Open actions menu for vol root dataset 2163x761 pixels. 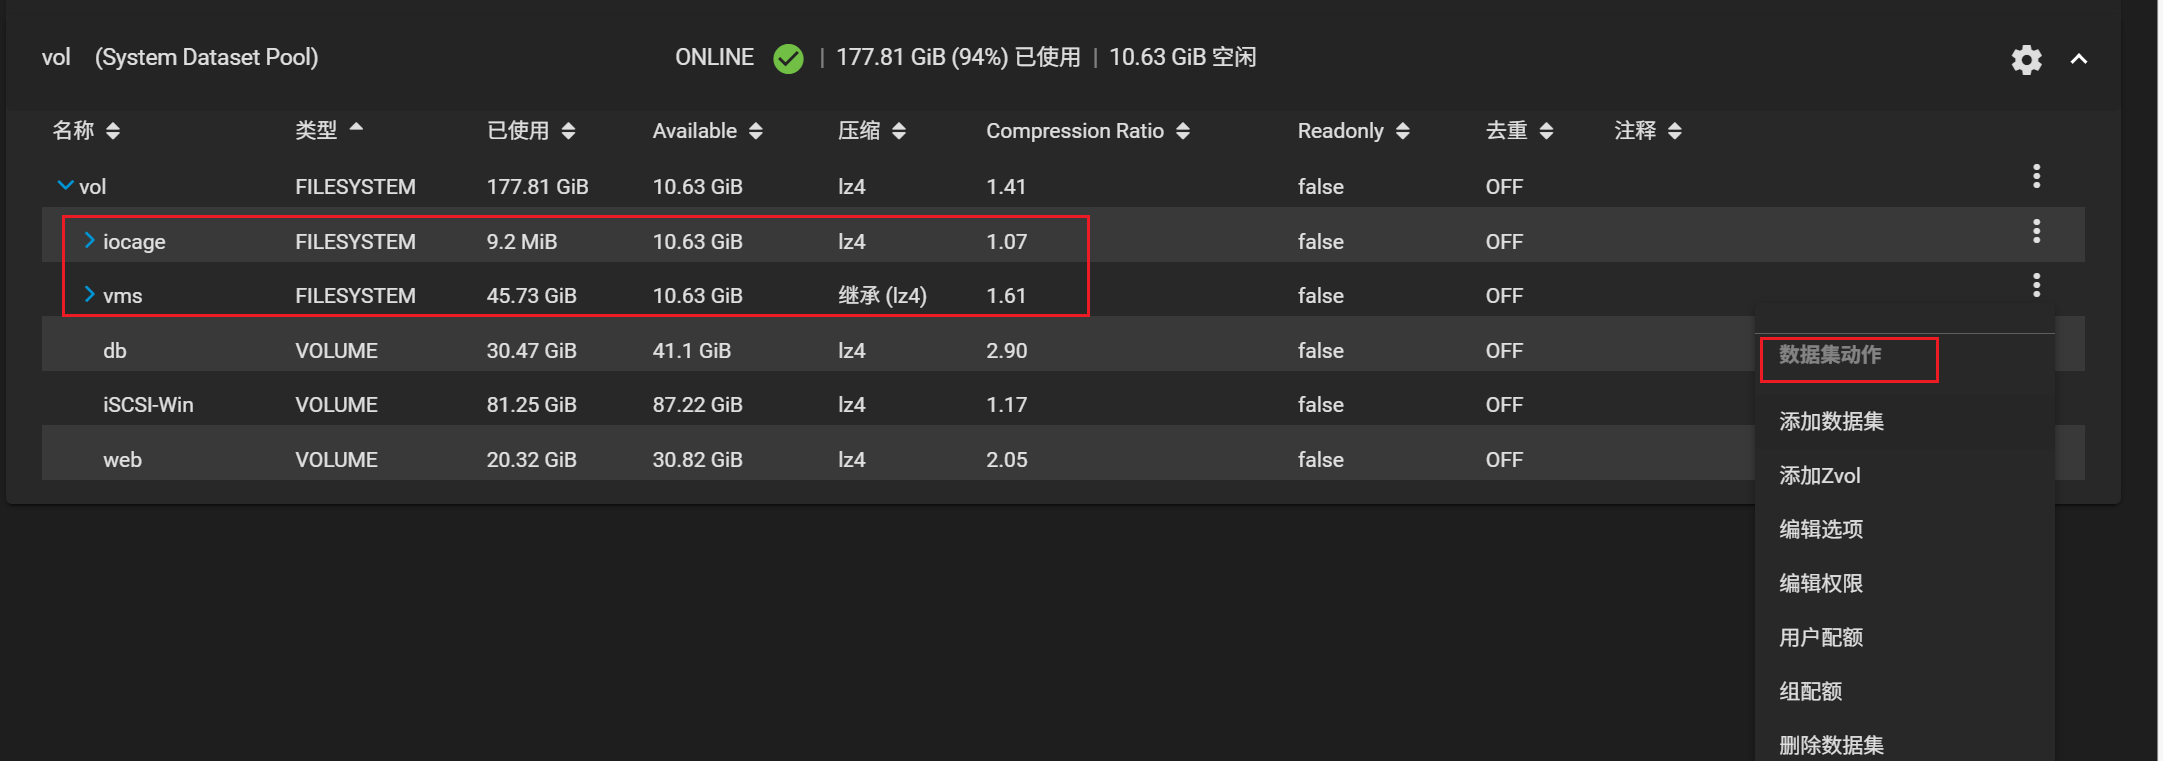[2036, 177]
